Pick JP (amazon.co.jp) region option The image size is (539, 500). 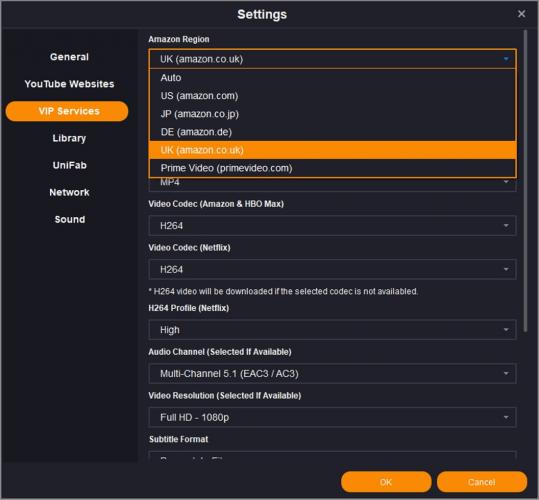pyautogui.click(x=332, y=114)
